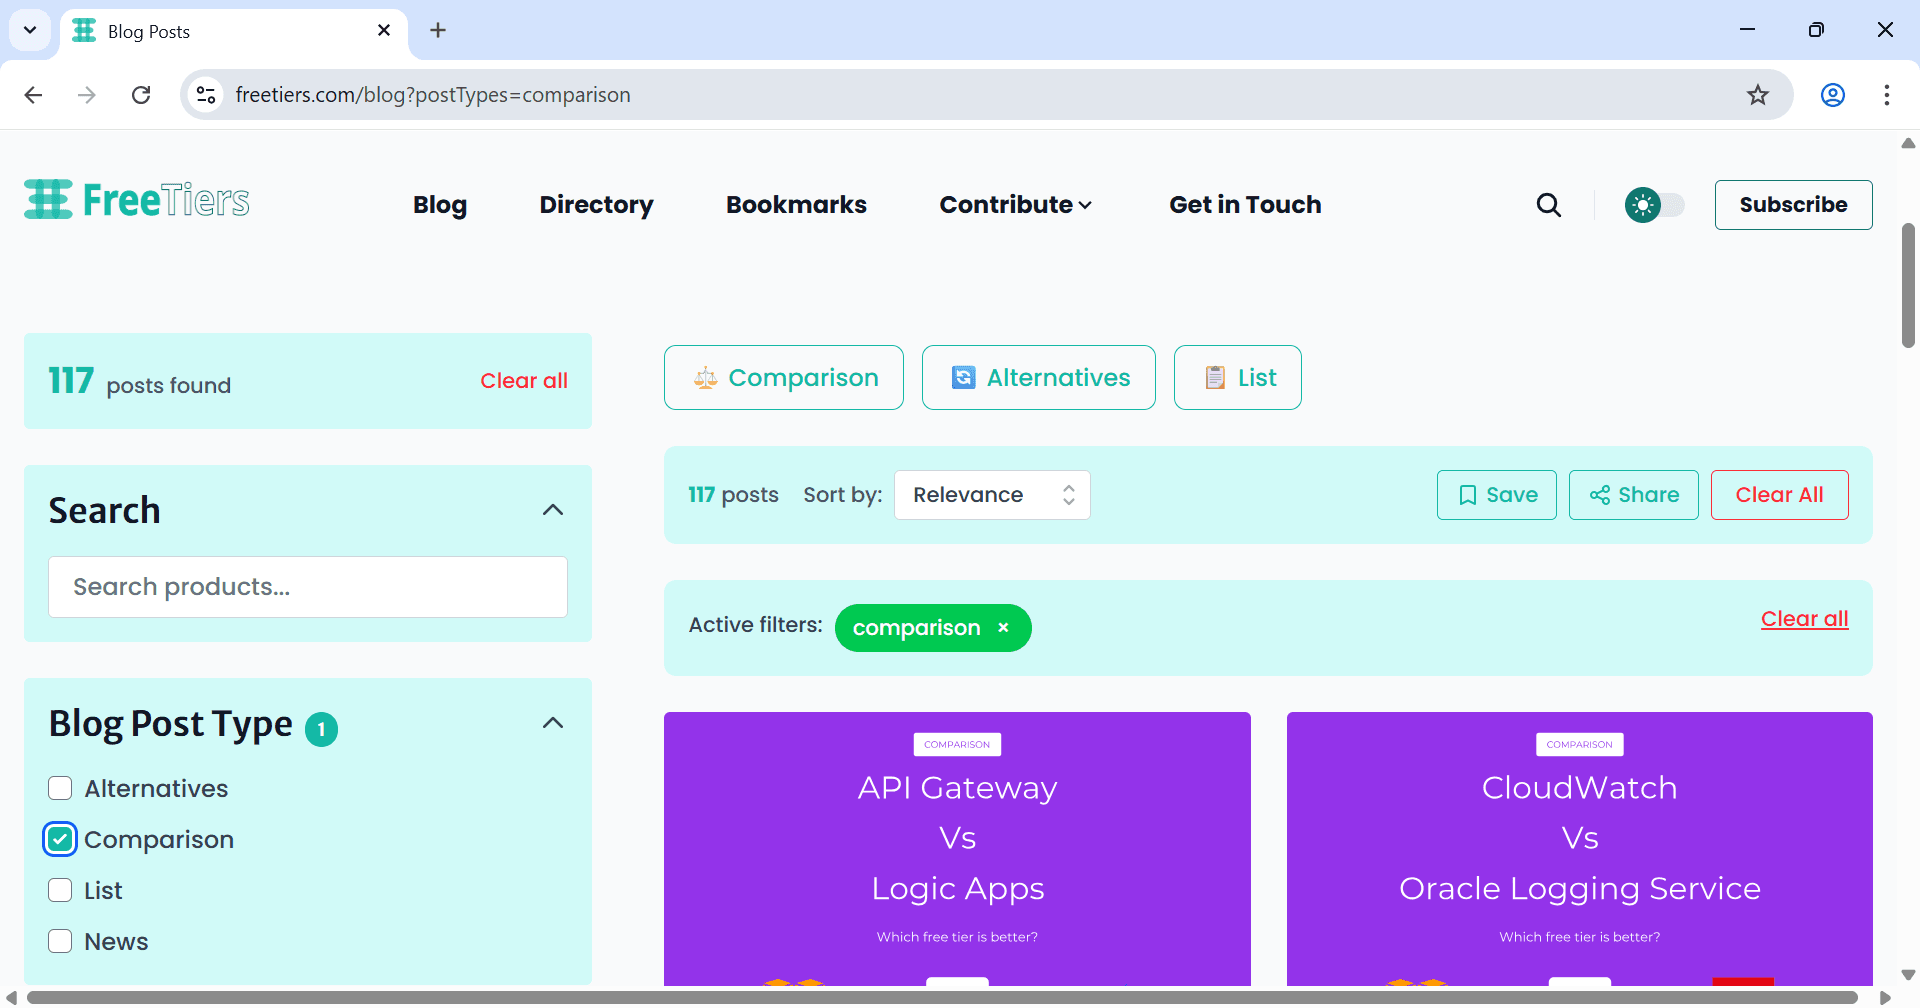Click the red Clear All button
Image resolution: width=1920 pixels, height=1008 pixels.
pyautogui.click(x=1779, y=495)
